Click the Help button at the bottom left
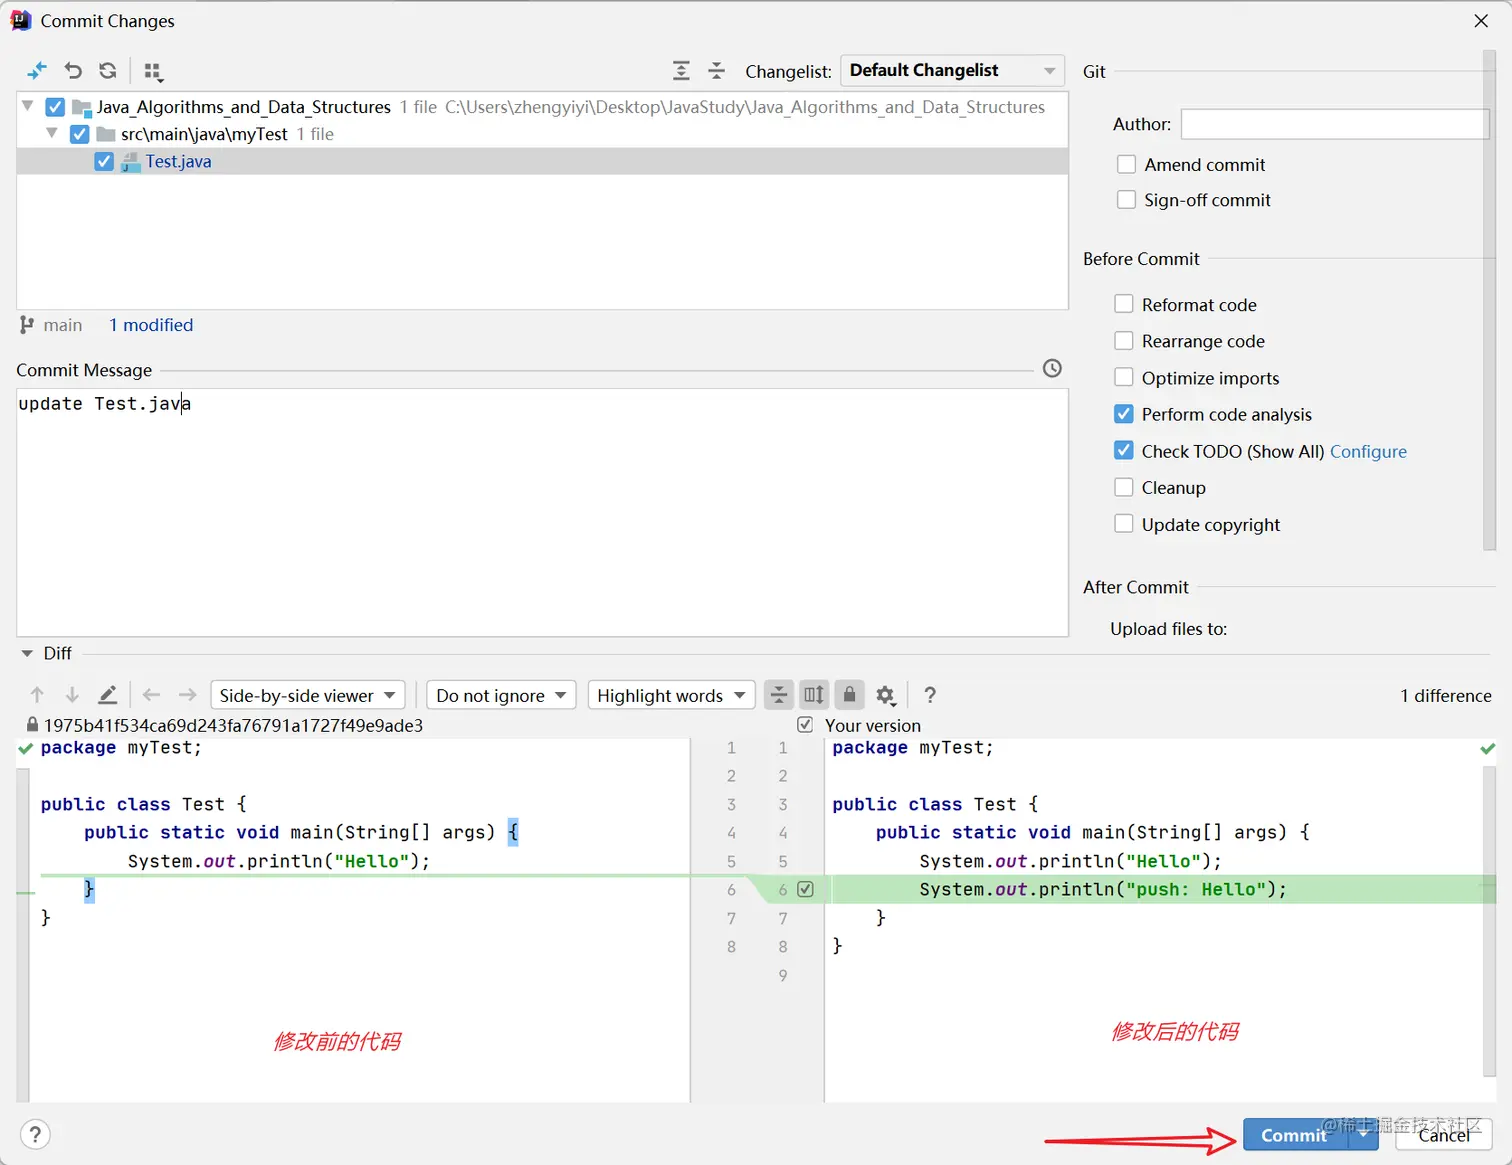The width and height of the screenshot is (1512, 1165). pyautogui.click(x=35, y=1134)
